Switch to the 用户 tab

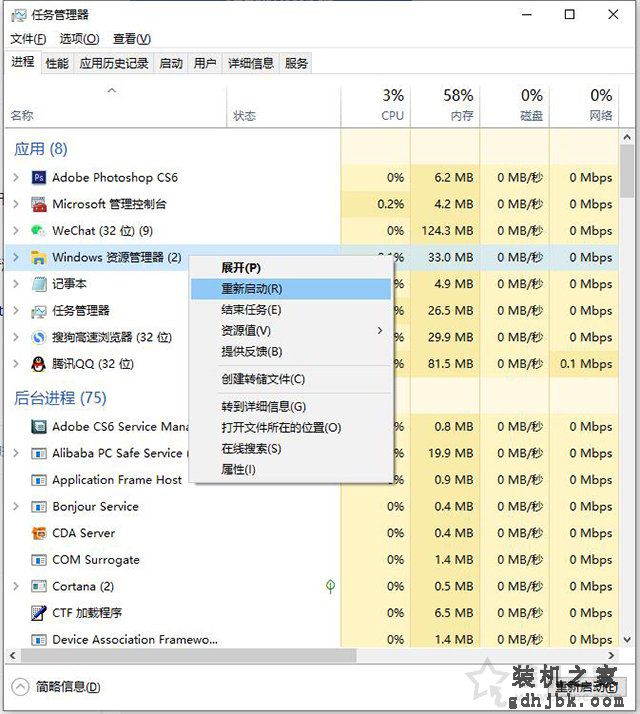pos(205,63)
